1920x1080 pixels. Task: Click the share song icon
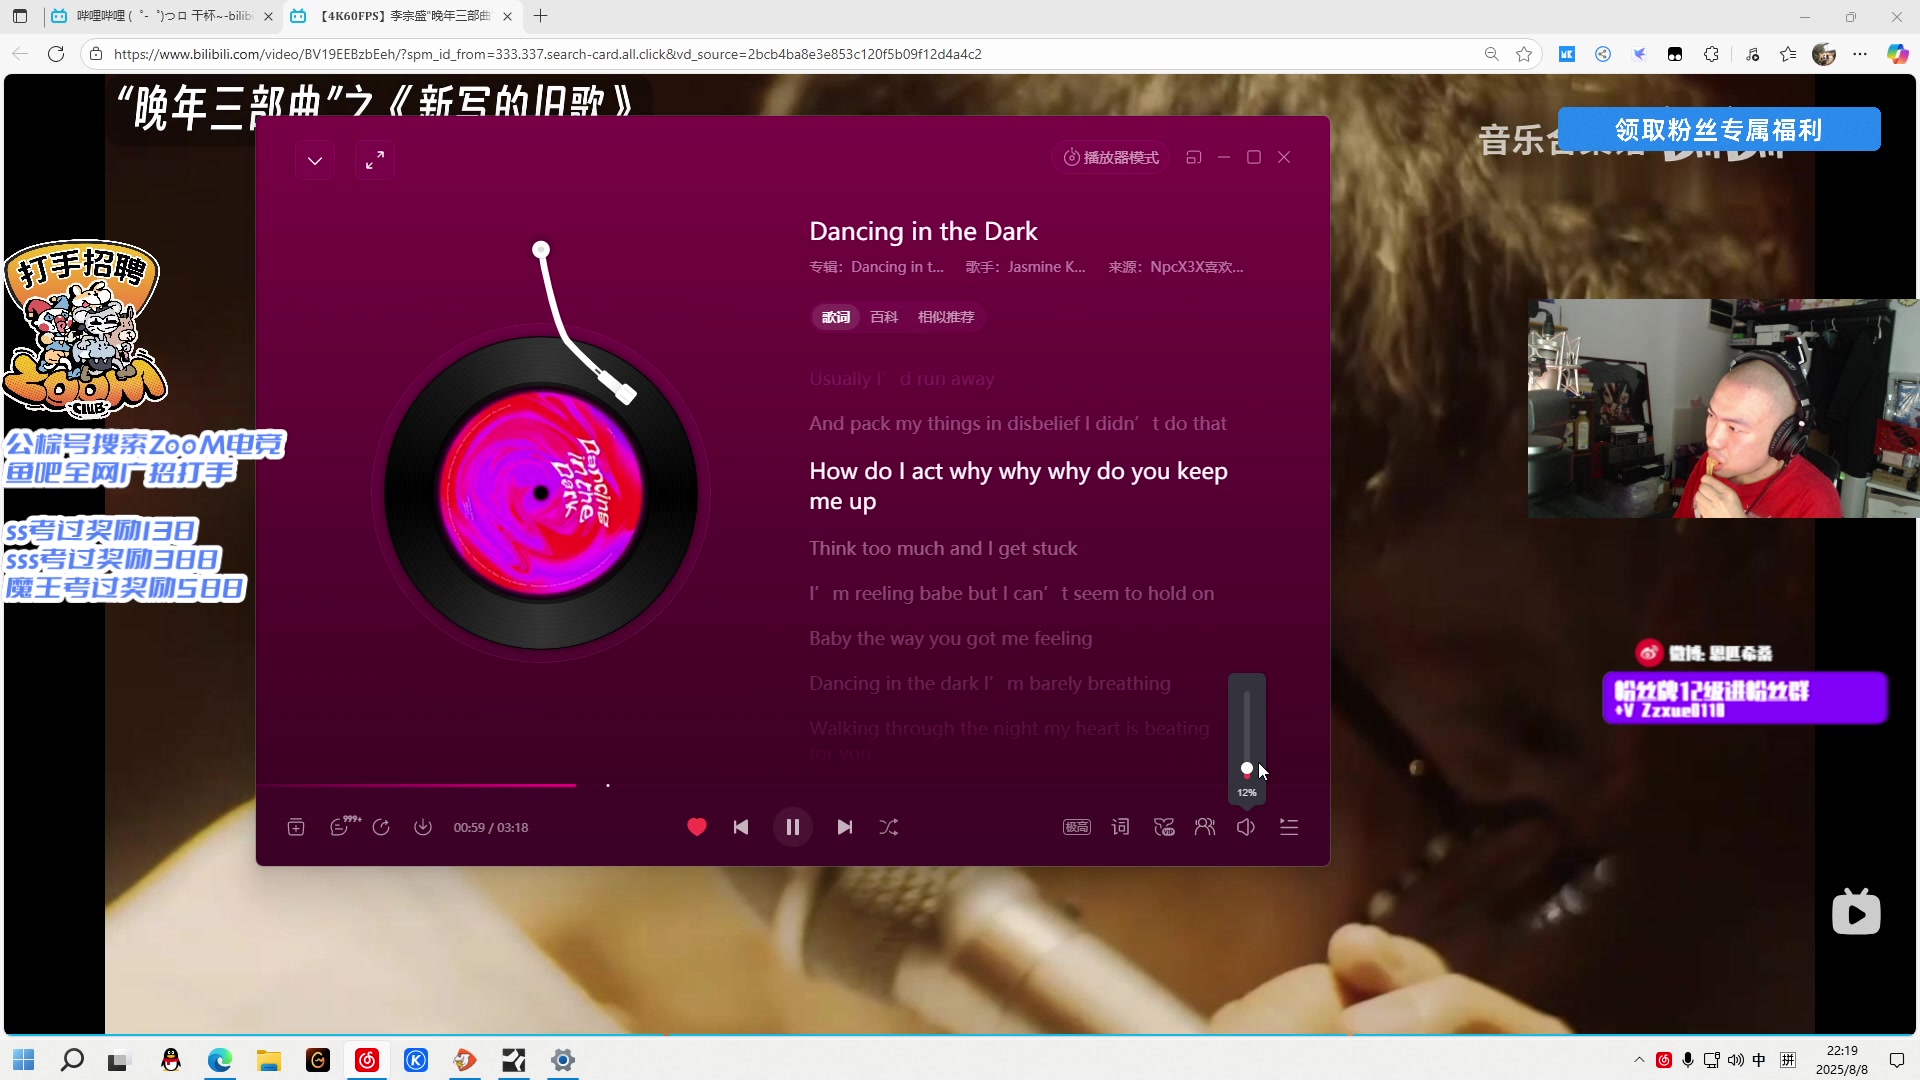381,828
